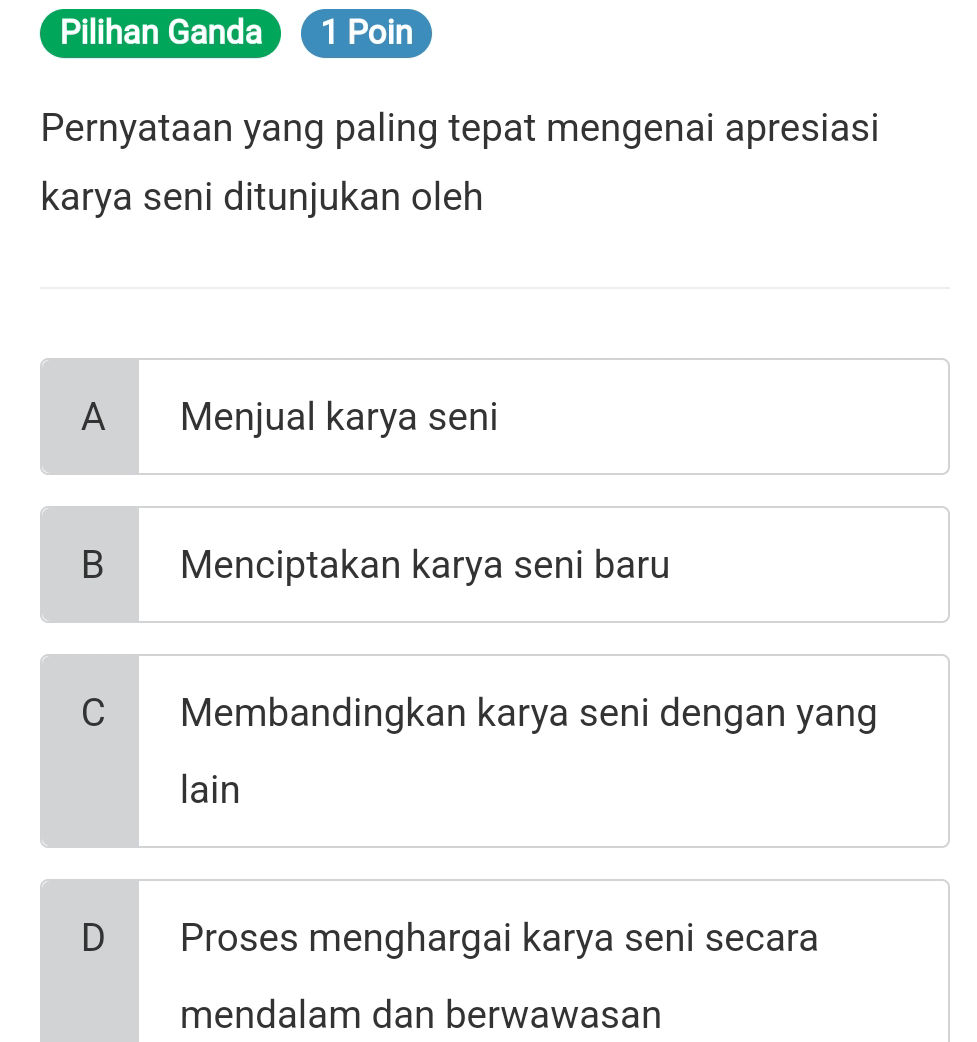Click the letter box C

coord(90,713)
